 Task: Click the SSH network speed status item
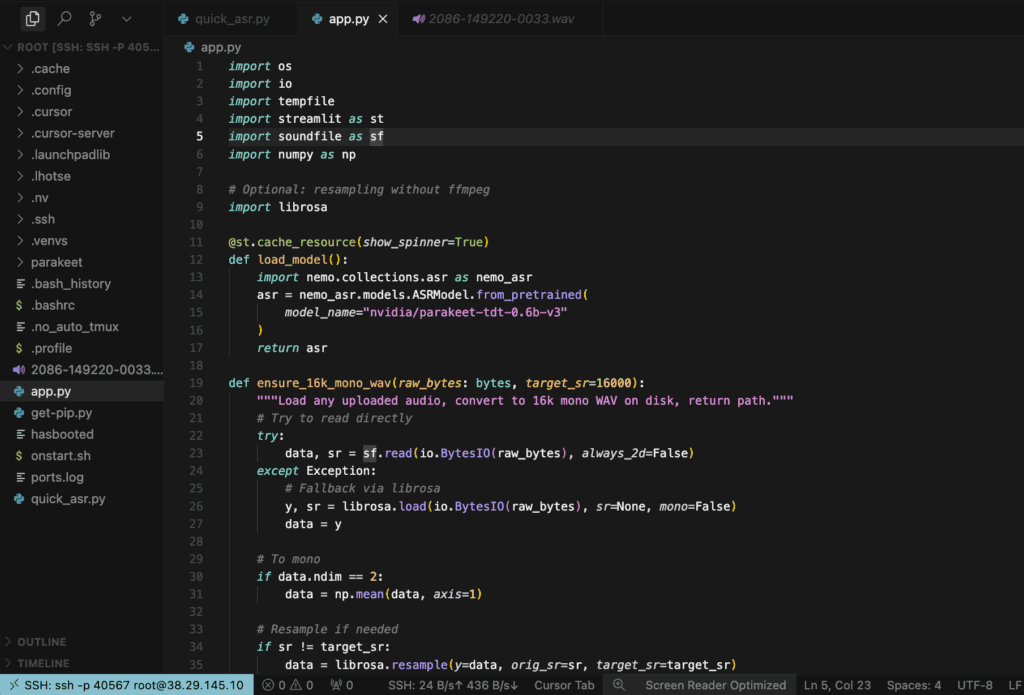453,685
